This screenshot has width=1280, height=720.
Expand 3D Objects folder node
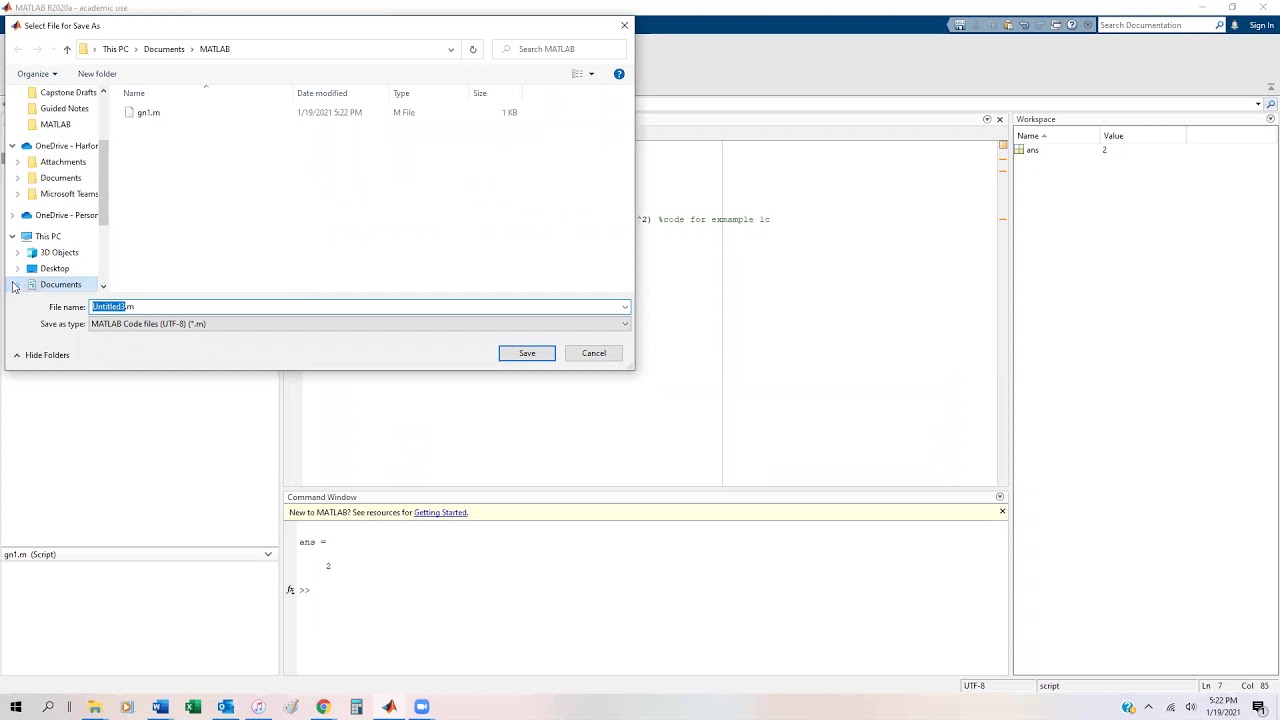click(17, 253)
